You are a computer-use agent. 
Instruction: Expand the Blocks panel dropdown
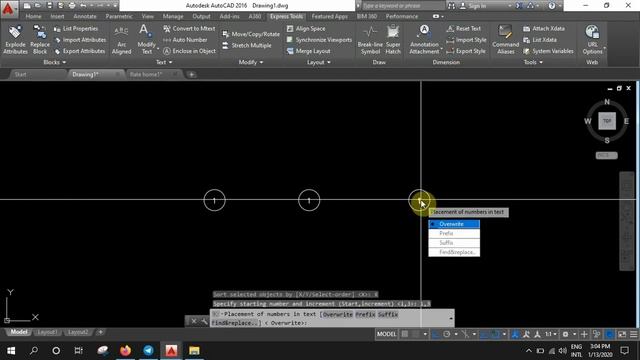tap(55, 62)
